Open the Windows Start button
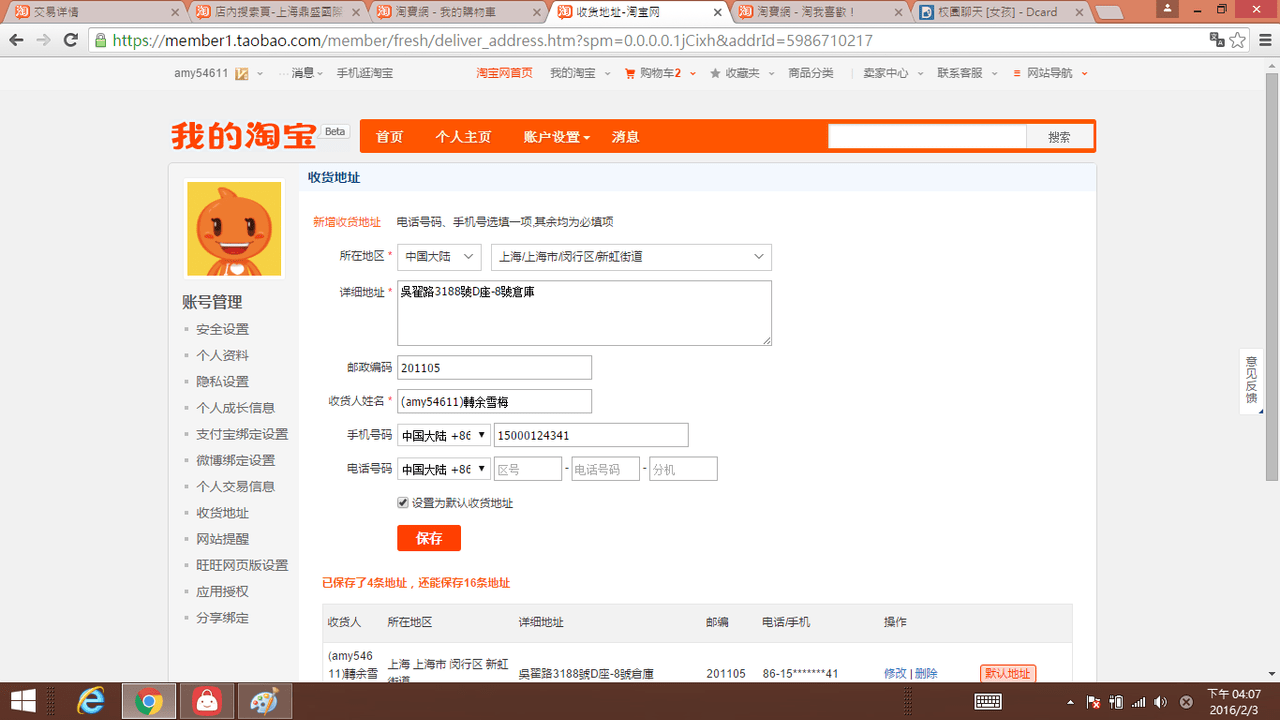The height and width of the screenshot is (720, 1280). 23,701
